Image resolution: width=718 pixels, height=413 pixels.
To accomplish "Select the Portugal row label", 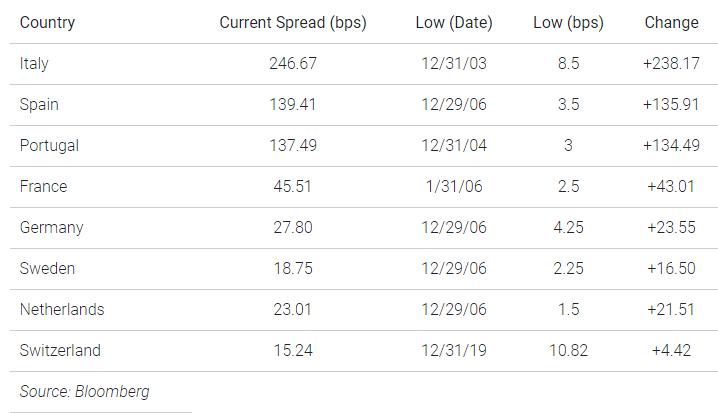I will tap(49, 146).
